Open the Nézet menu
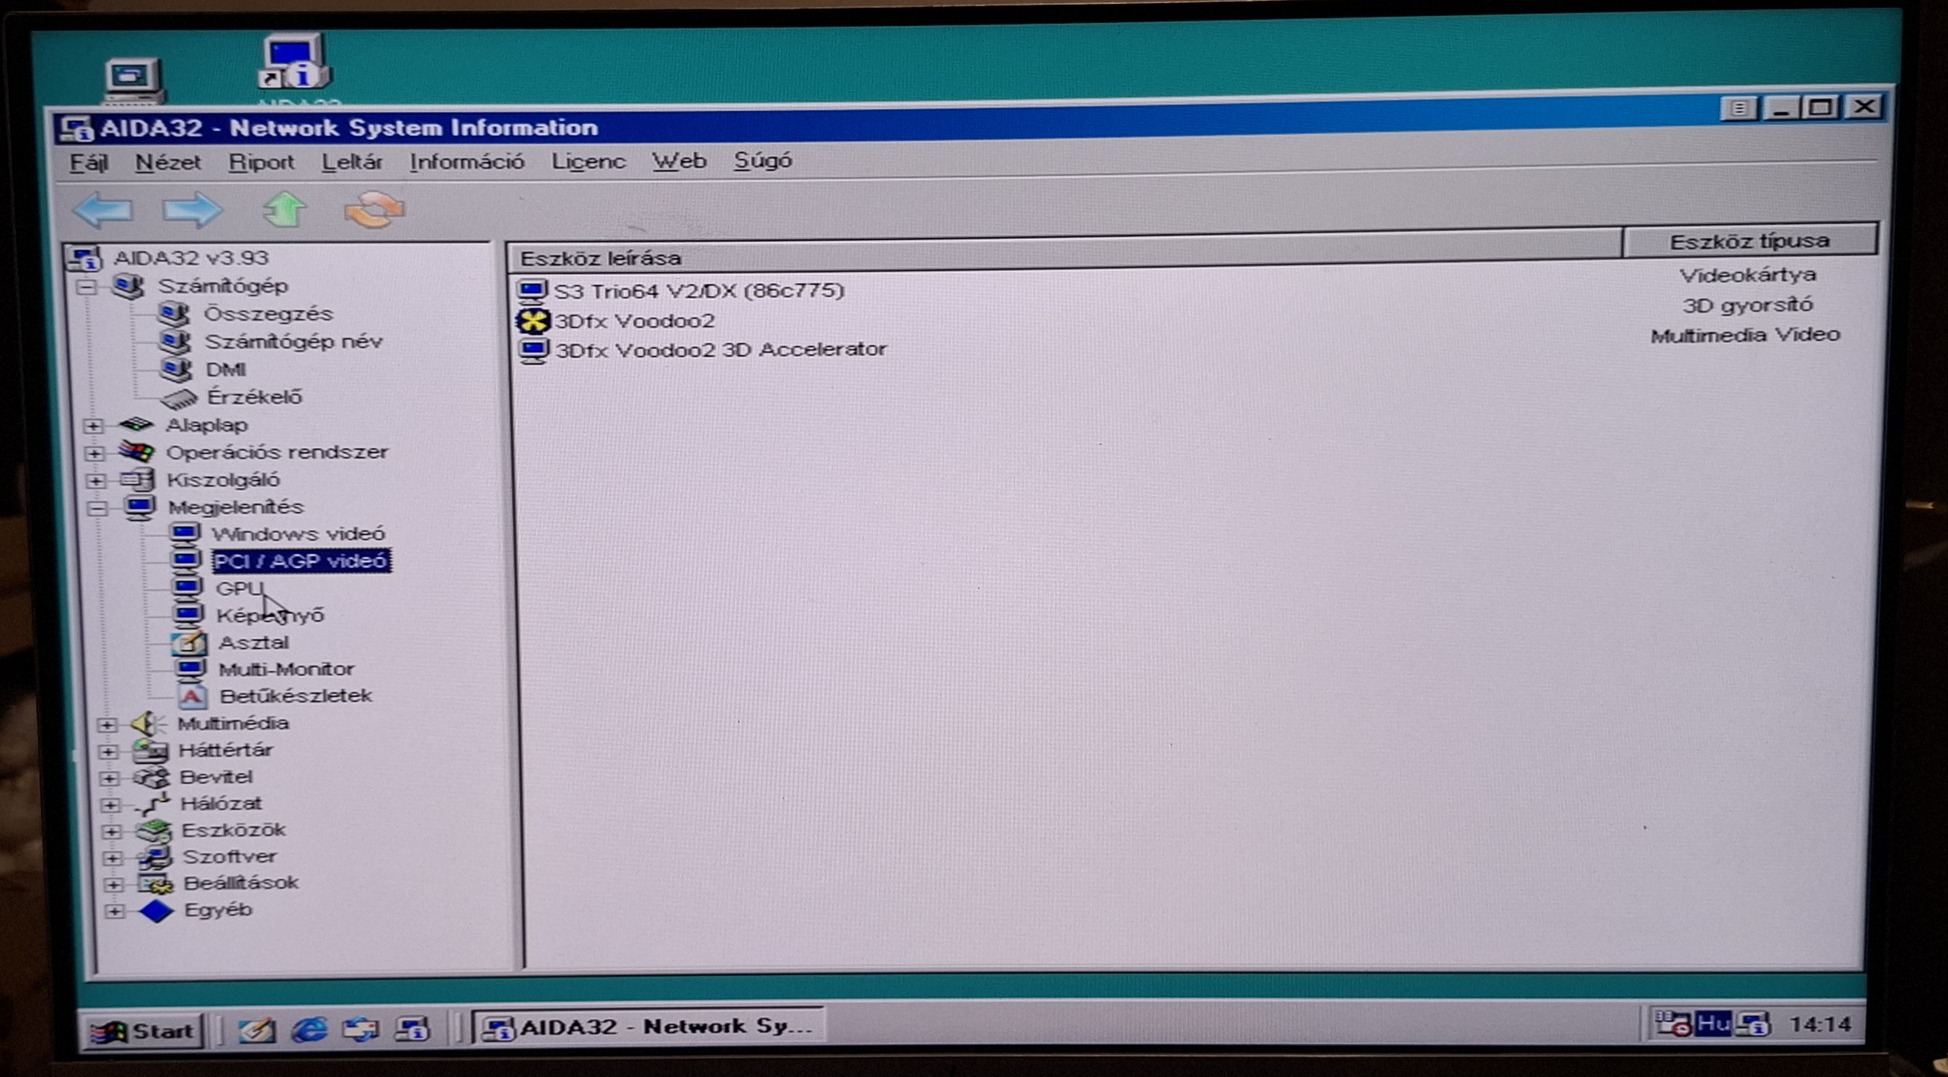Screen dimensions: 1948x1077 click(x=168, y=162)
